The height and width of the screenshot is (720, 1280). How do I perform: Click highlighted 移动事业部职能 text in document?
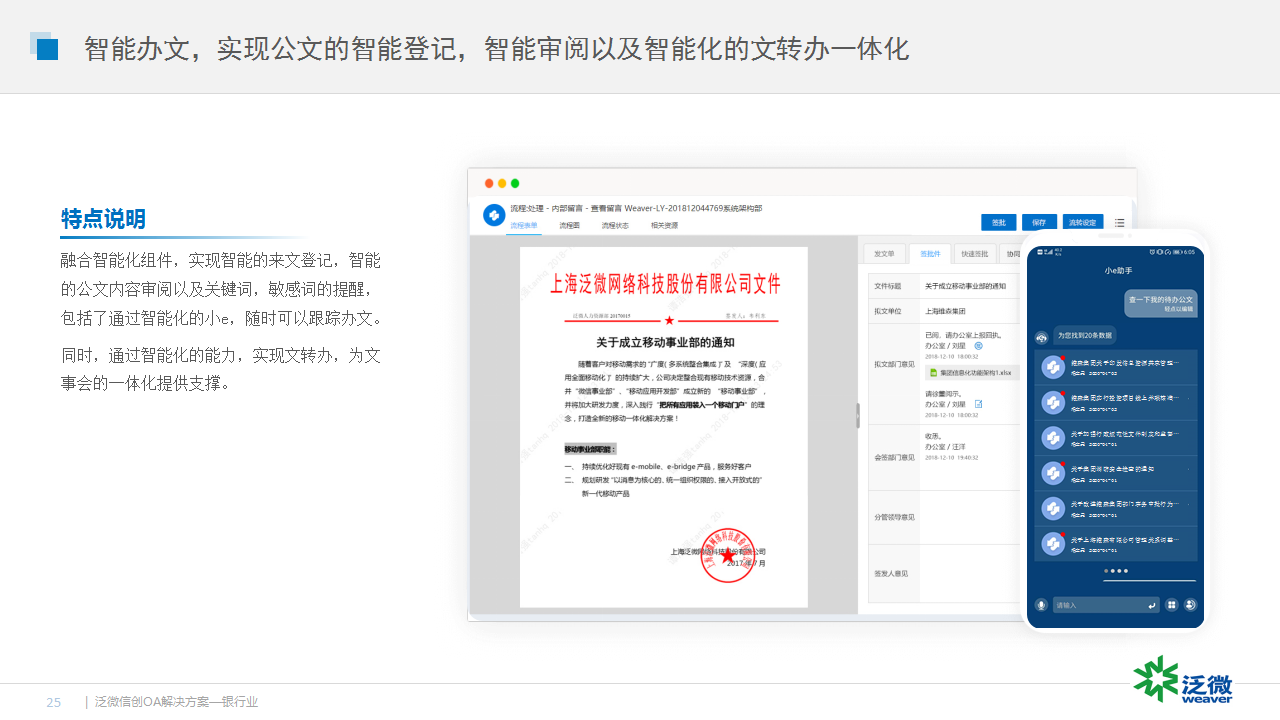pos(590,449)
